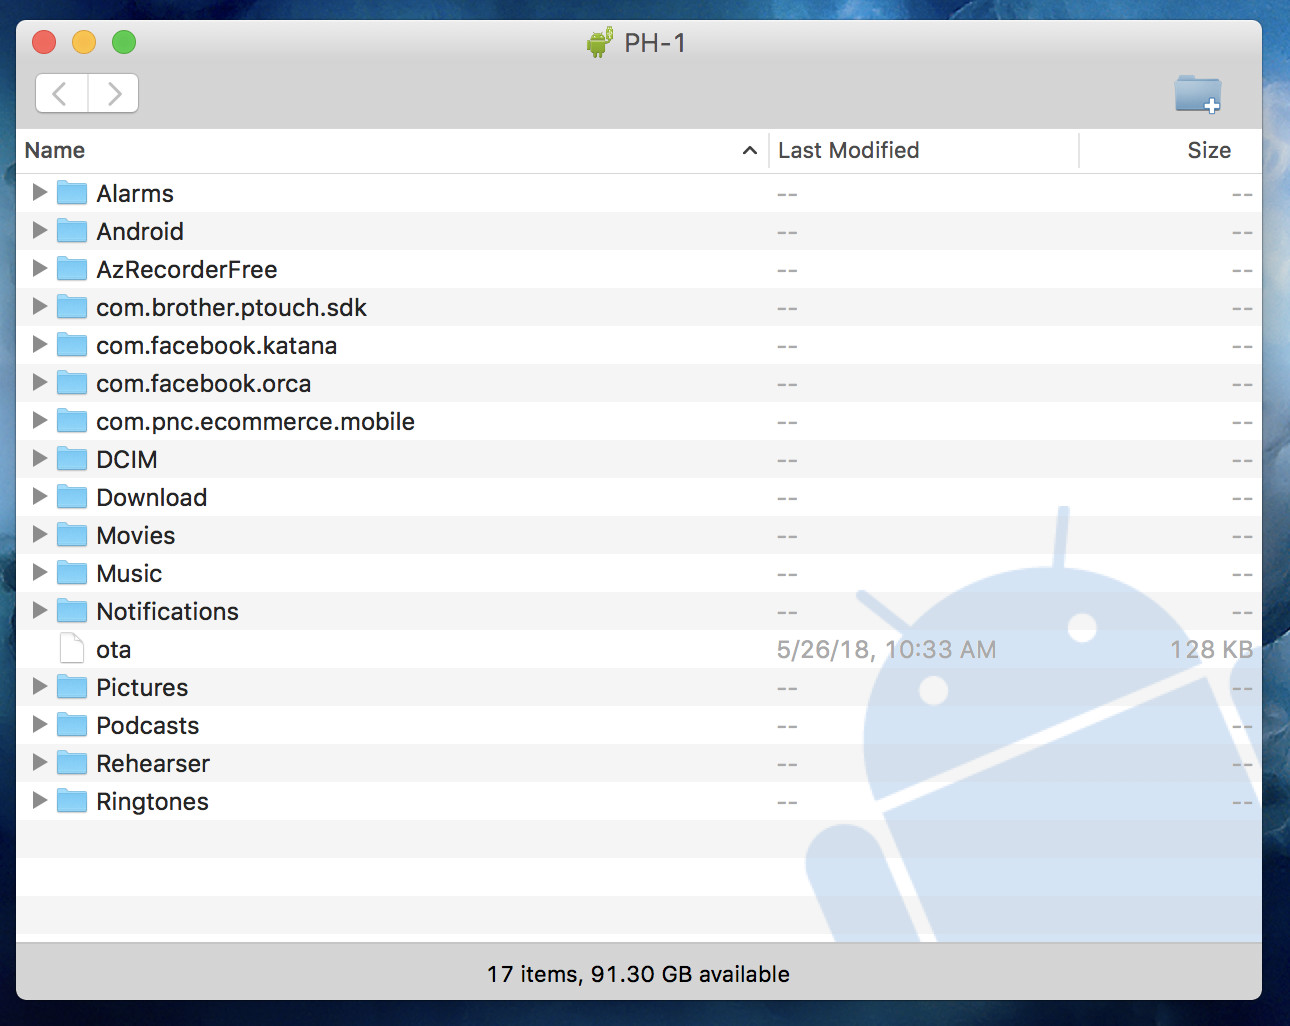Image resolution: width=1290 pixels, height=1026 pixels.
Task: Select the com.pnc.ecommerce.mobile name
Action: [x=255, y=421]
